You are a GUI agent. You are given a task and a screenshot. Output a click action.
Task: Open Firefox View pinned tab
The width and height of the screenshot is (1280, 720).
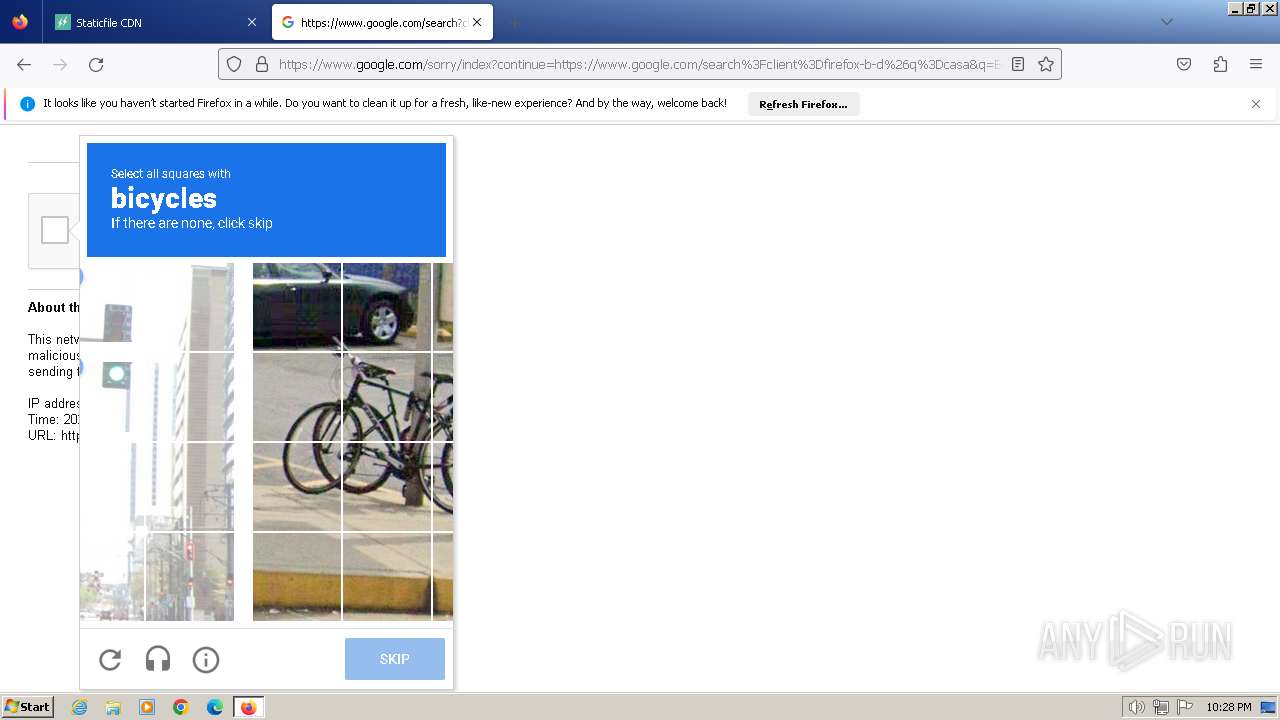pyautogui.click(x=20, y=22)
